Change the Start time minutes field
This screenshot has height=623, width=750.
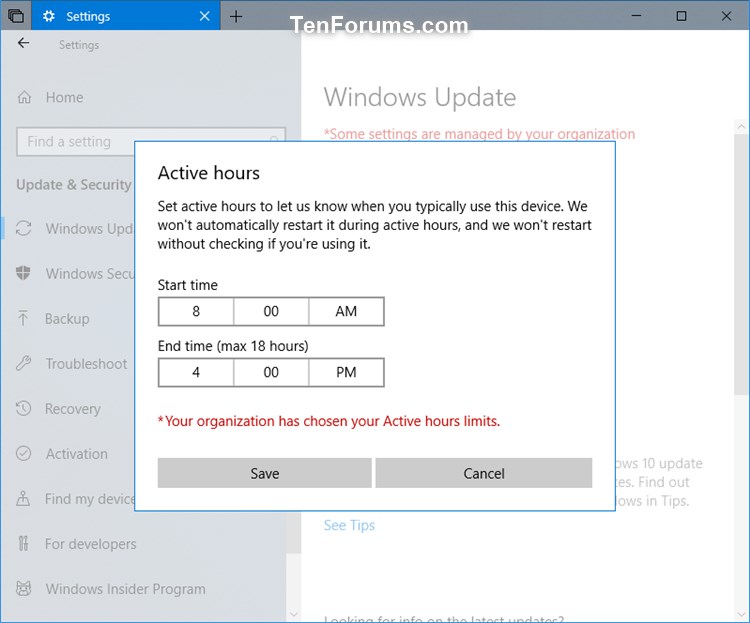pyautogui.click(x=271, y=312)
